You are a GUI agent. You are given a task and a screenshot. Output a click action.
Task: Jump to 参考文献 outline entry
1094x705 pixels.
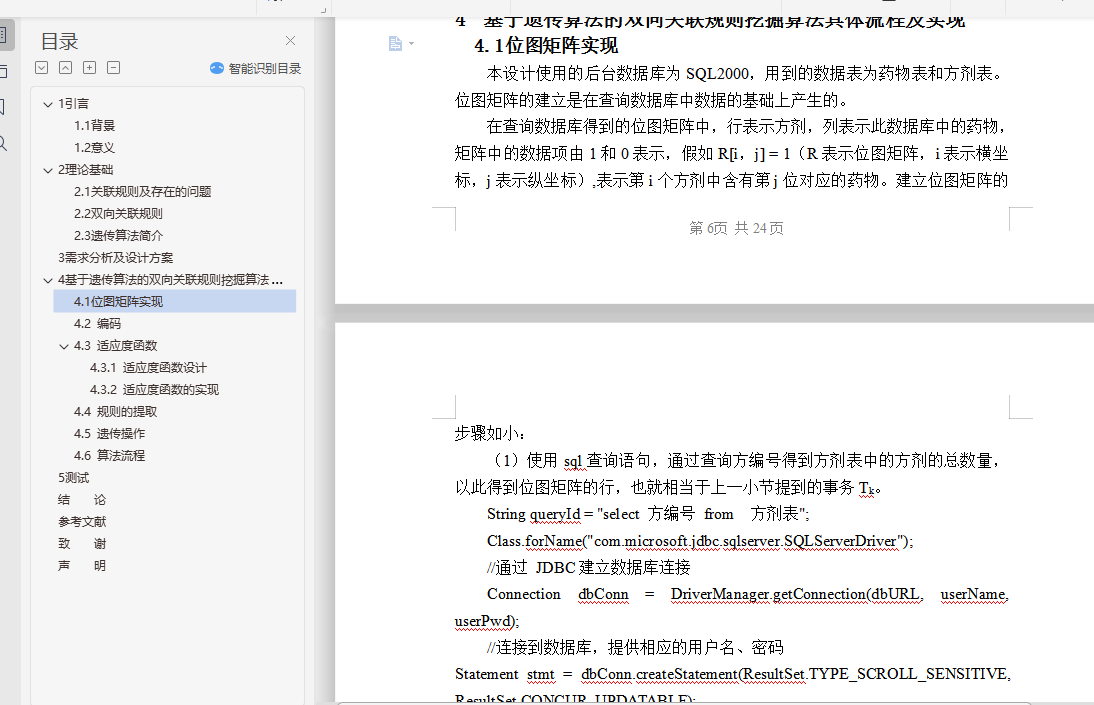tap(82, 521)
